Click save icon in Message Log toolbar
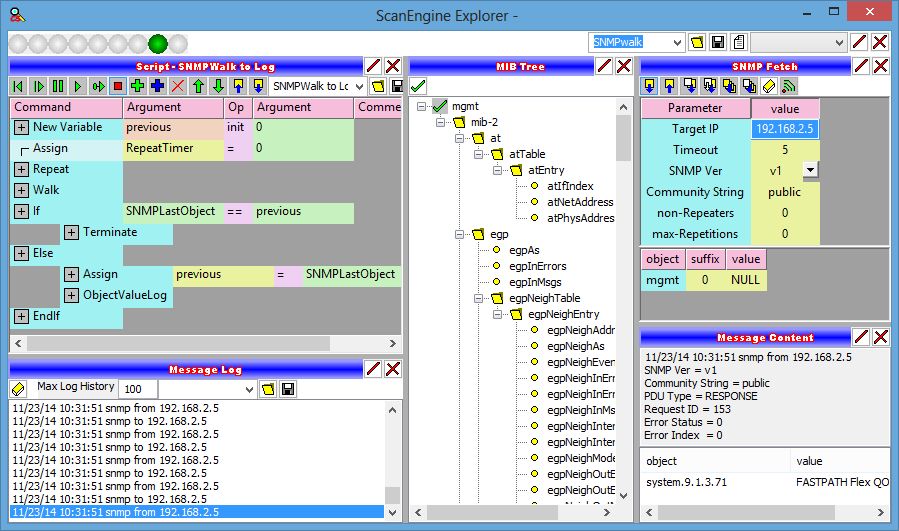 click(x=287, y=388)
